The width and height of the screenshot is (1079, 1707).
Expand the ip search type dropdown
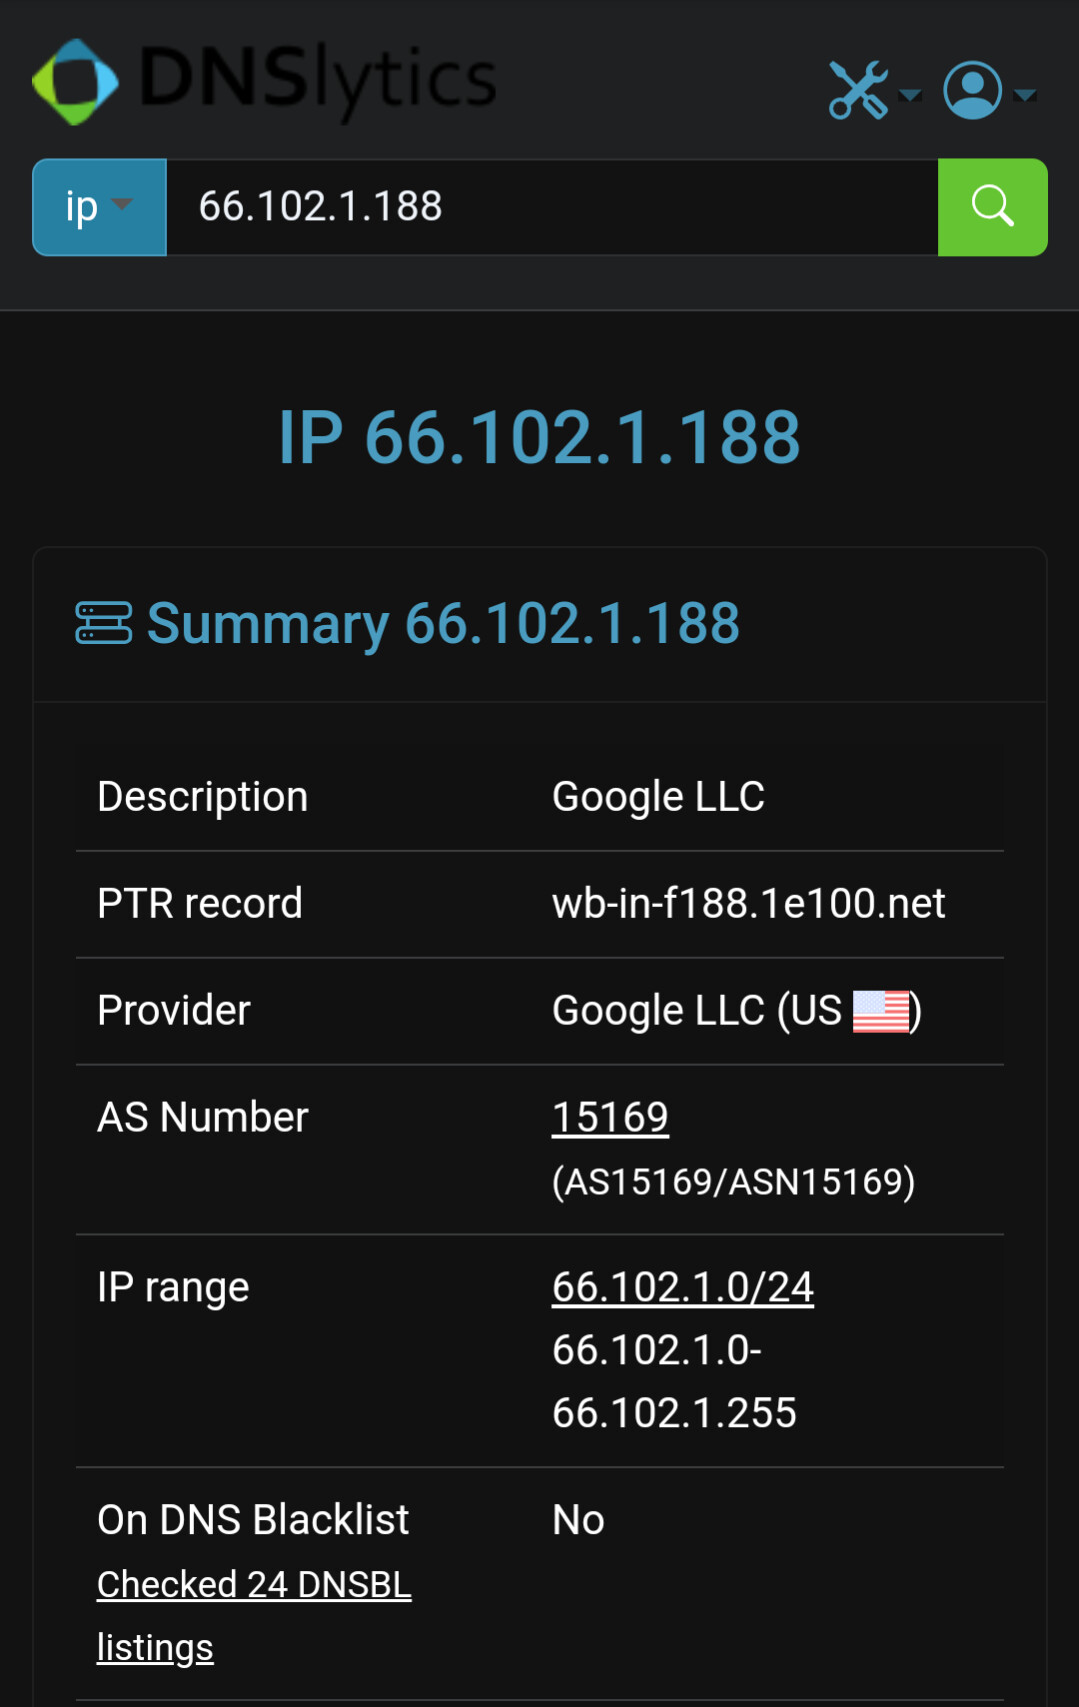99,207
